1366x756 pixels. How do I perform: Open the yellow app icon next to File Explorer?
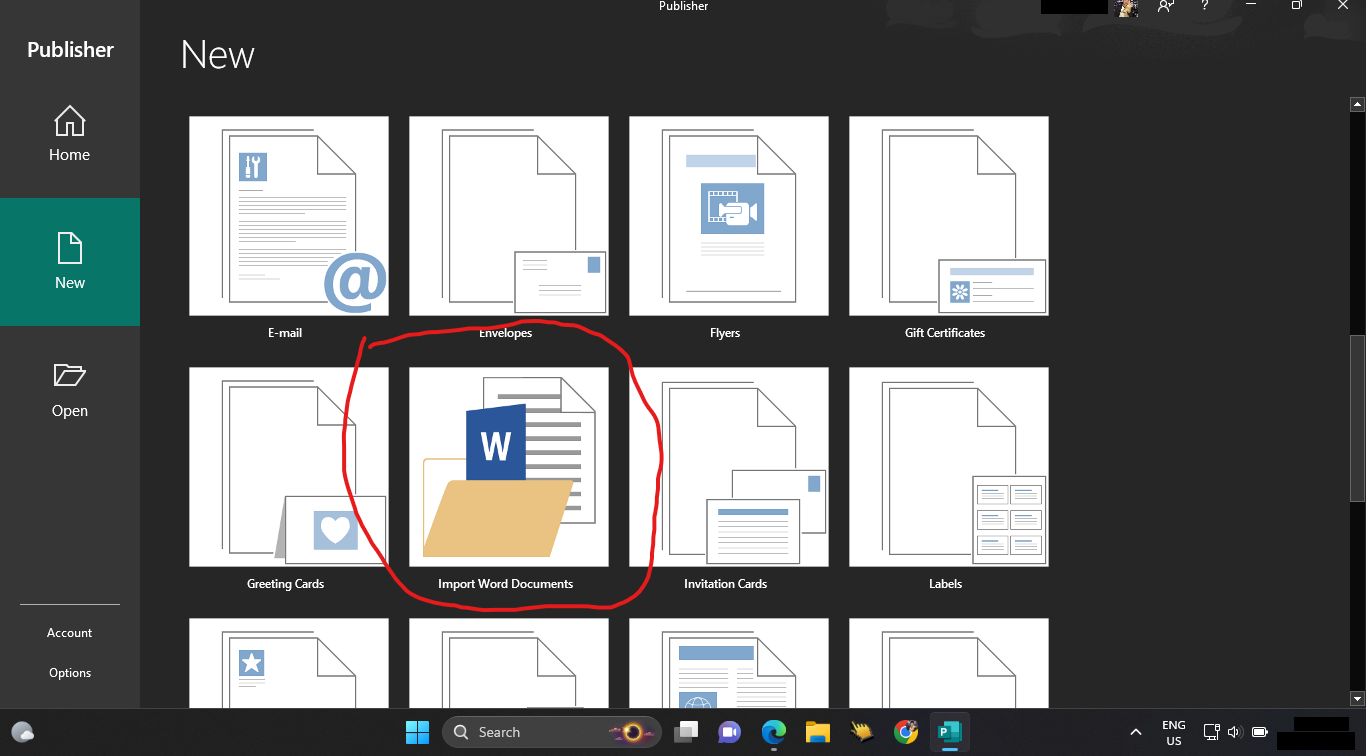(x=862, y=732)
